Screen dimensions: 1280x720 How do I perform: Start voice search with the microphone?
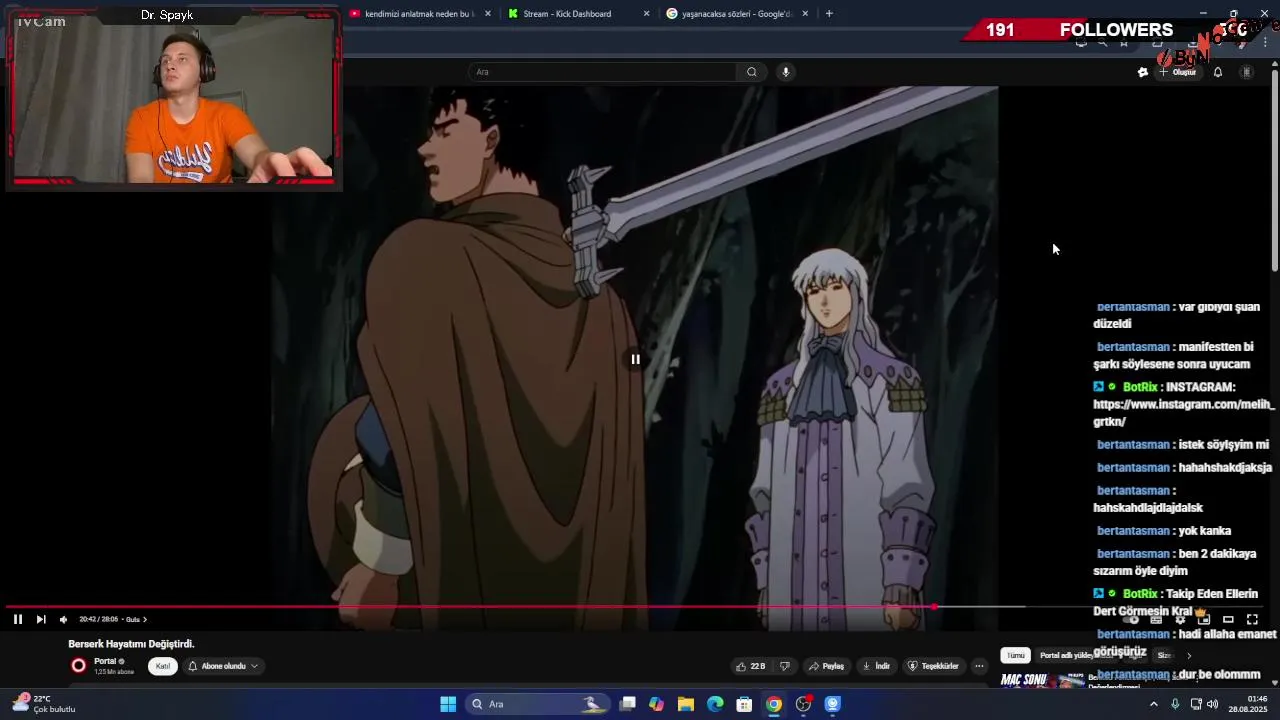tap(786, 72)
